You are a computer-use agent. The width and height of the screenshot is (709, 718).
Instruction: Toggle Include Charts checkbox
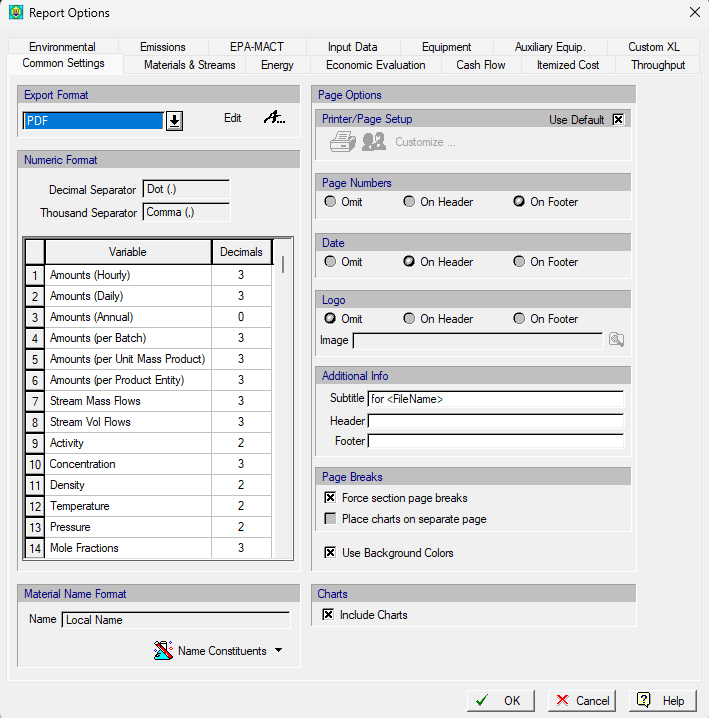[328, 615]
